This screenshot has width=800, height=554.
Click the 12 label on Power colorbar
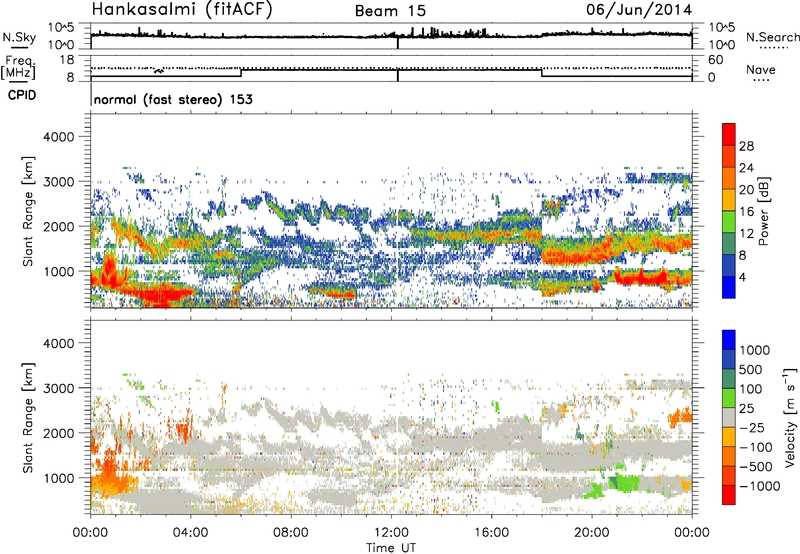coord(746,234)
